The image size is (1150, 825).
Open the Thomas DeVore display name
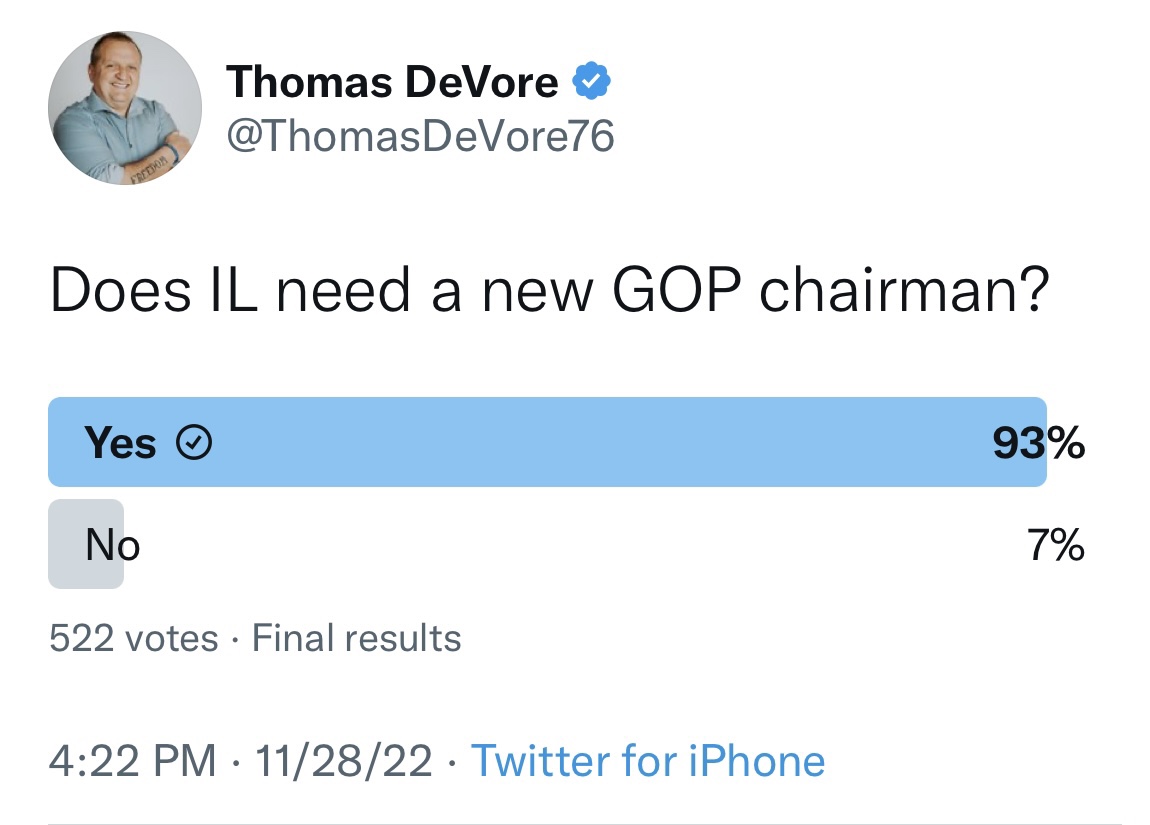coord(392,81)
